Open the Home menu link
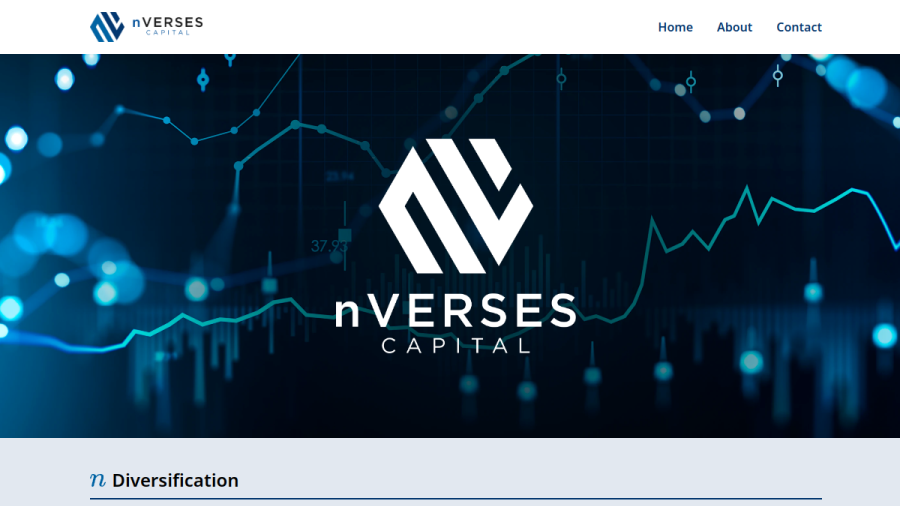Viewport: 900px width, 506px height. [675, 27]
